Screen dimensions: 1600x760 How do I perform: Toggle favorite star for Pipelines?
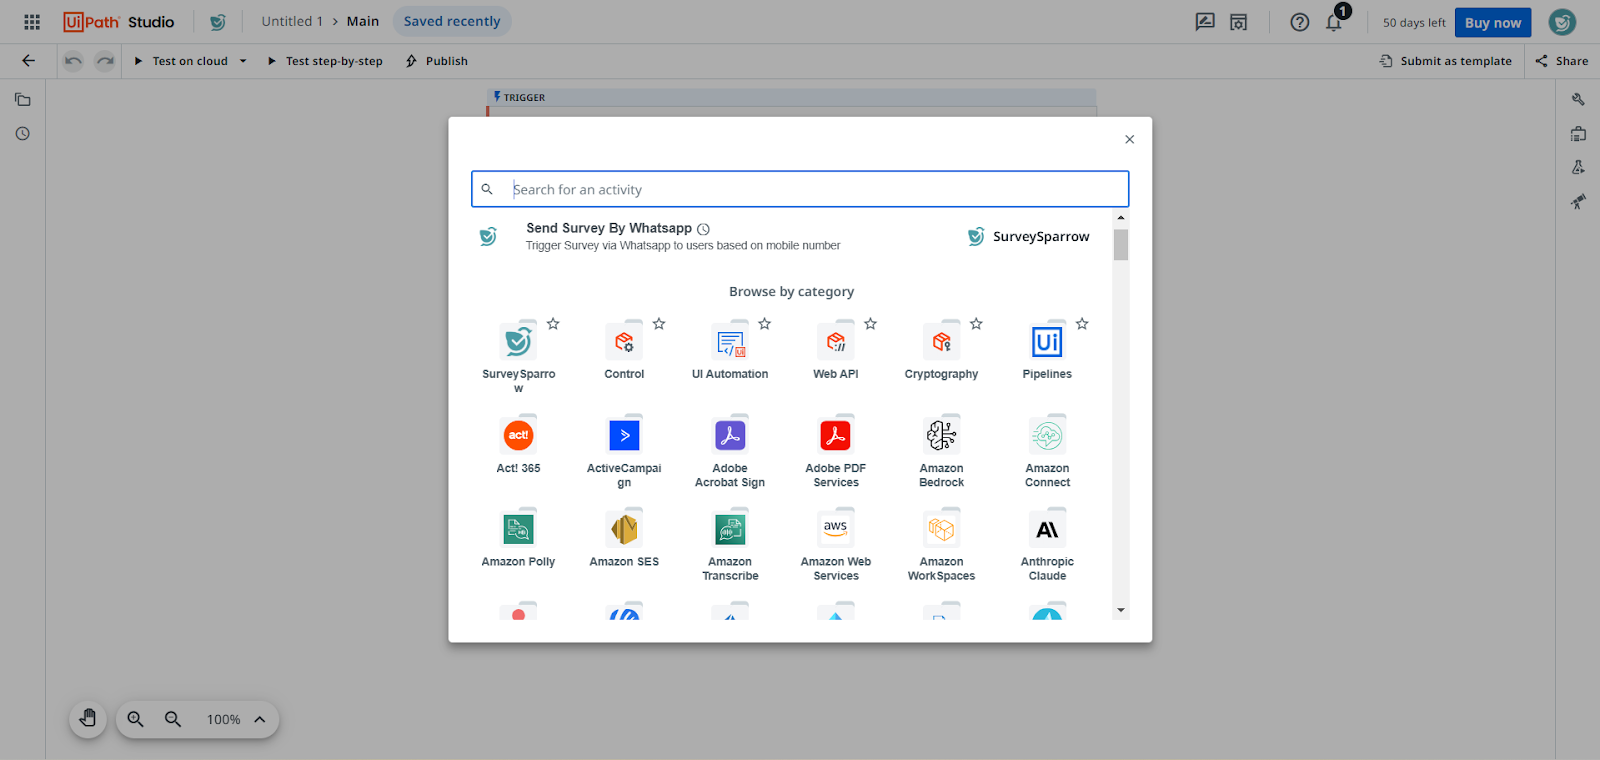pyautogui.click(x=1082, y=324)
